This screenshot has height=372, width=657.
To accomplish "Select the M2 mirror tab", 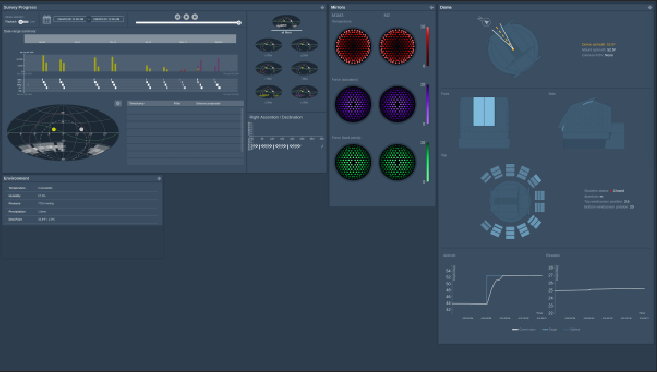I will (x=386, y=15).
